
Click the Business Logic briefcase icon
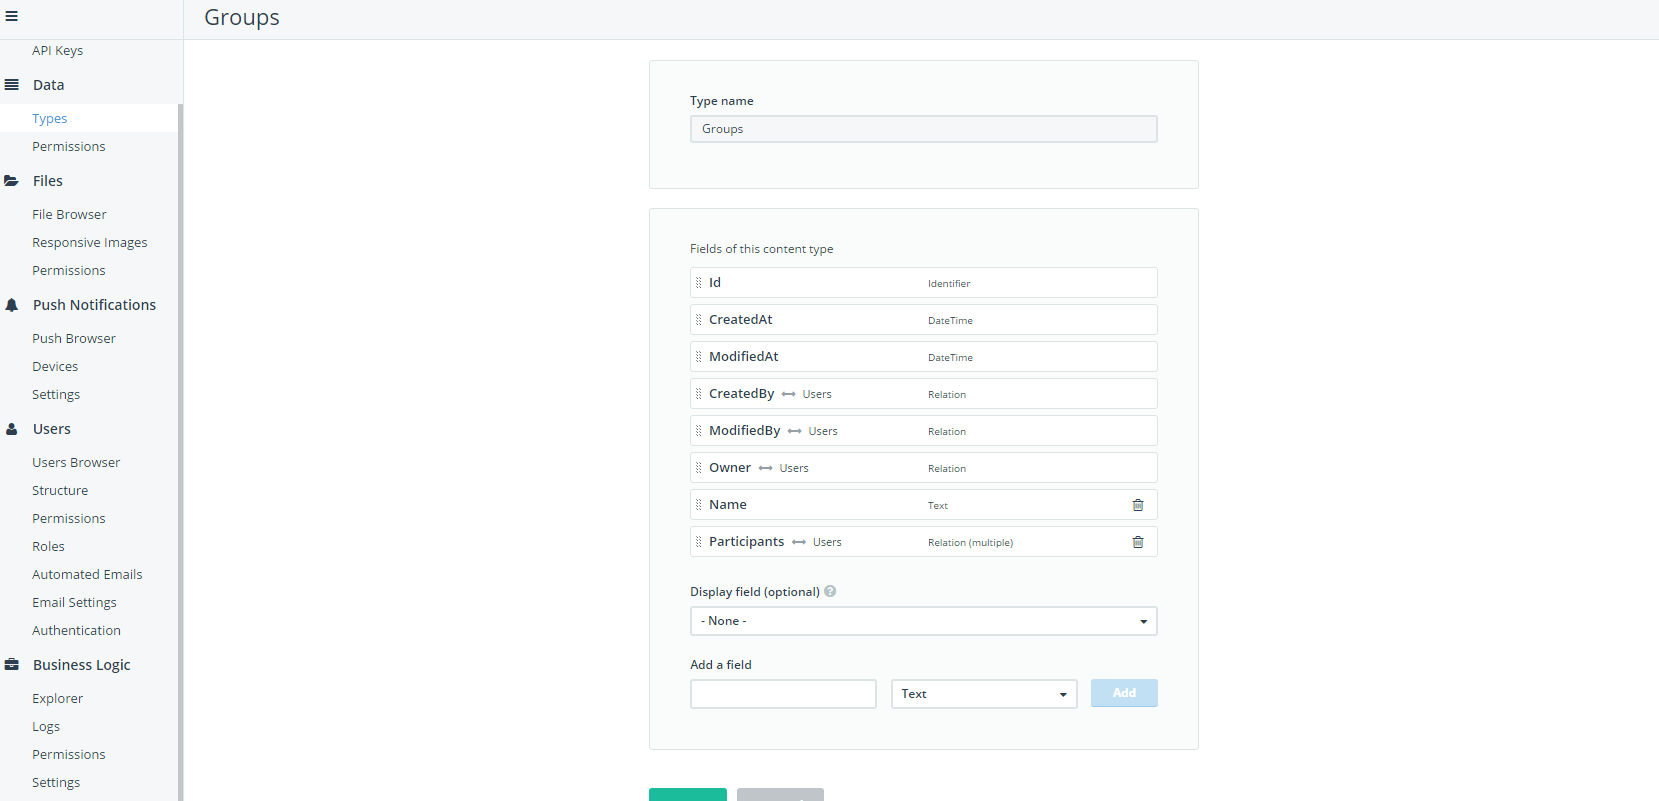tap(12, 665)
